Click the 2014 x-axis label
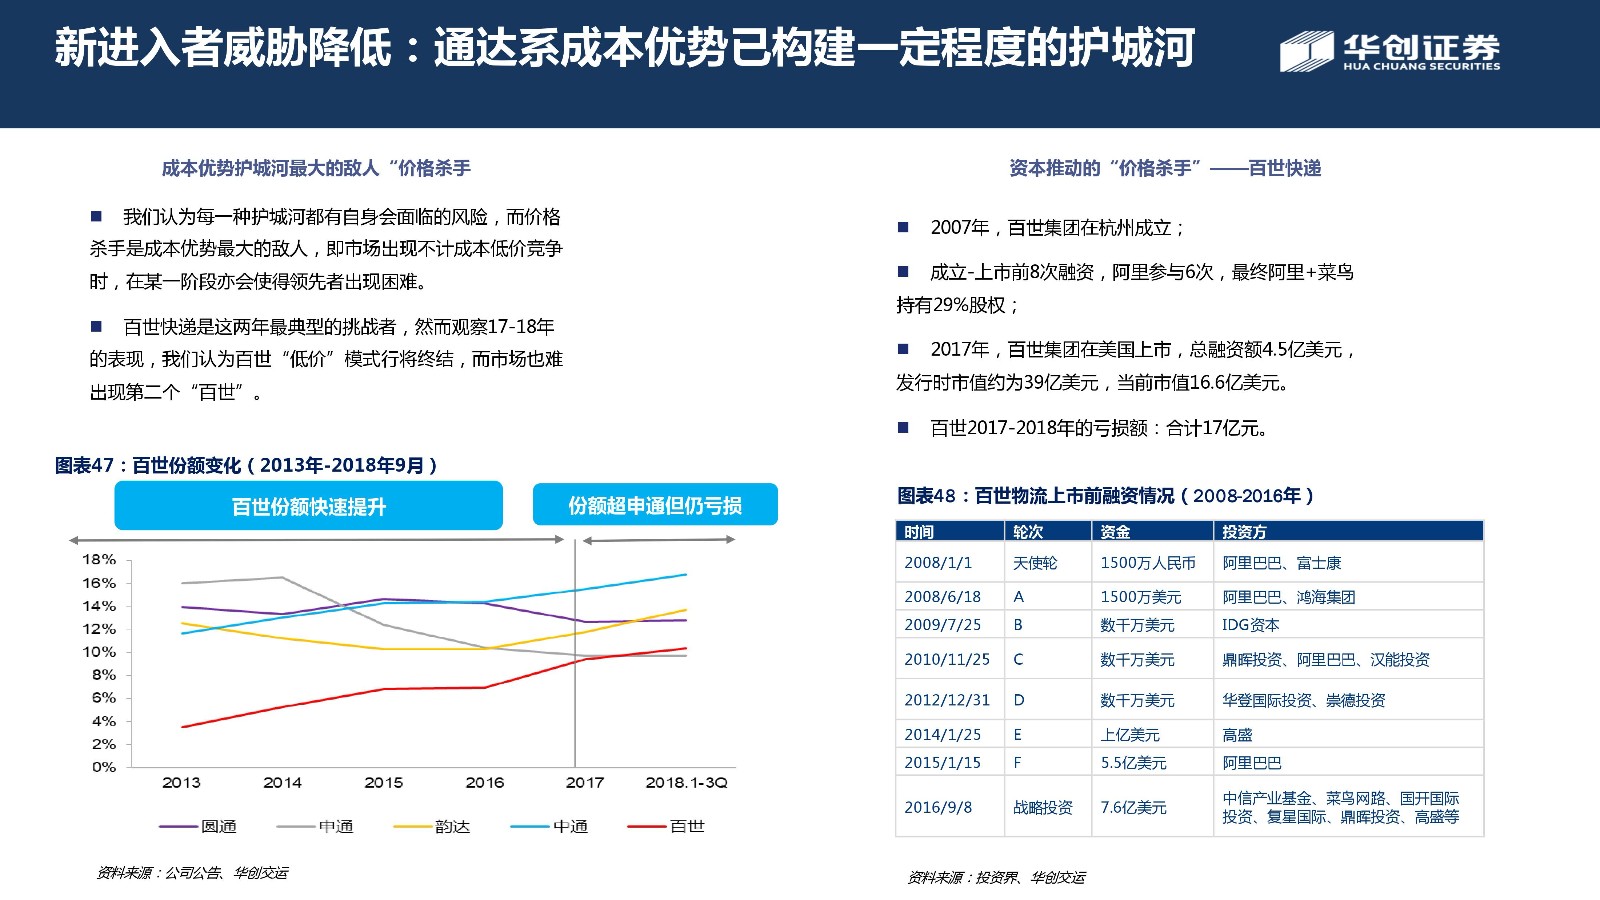1600x900 pixels. tap(282, 783)
